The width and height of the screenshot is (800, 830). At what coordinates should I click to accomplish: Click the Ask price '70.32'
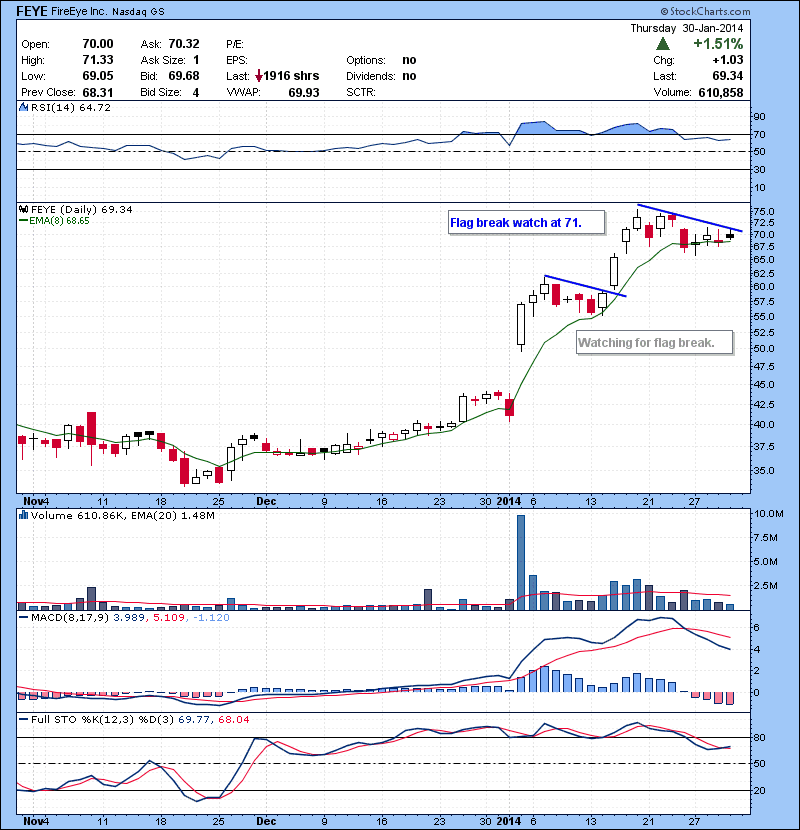pyautogui.click(x=184, y=44)
